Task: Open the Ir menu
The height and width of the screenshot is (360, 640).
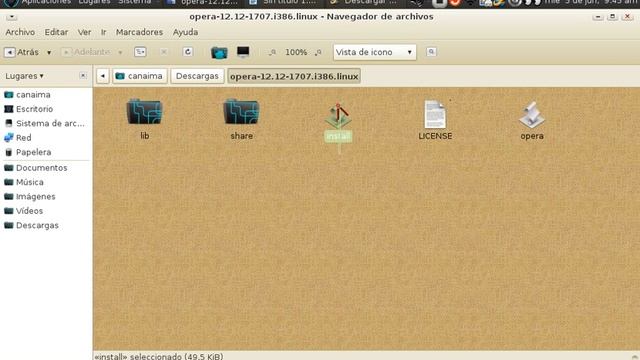Action: point(104,32)
